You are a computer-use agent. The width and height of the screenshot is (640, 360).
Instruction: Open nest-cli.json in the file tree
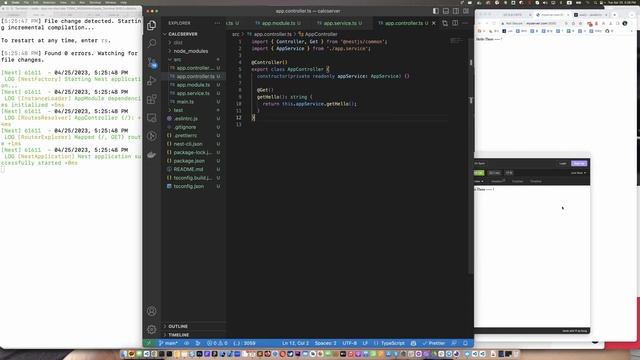point(188,144)
